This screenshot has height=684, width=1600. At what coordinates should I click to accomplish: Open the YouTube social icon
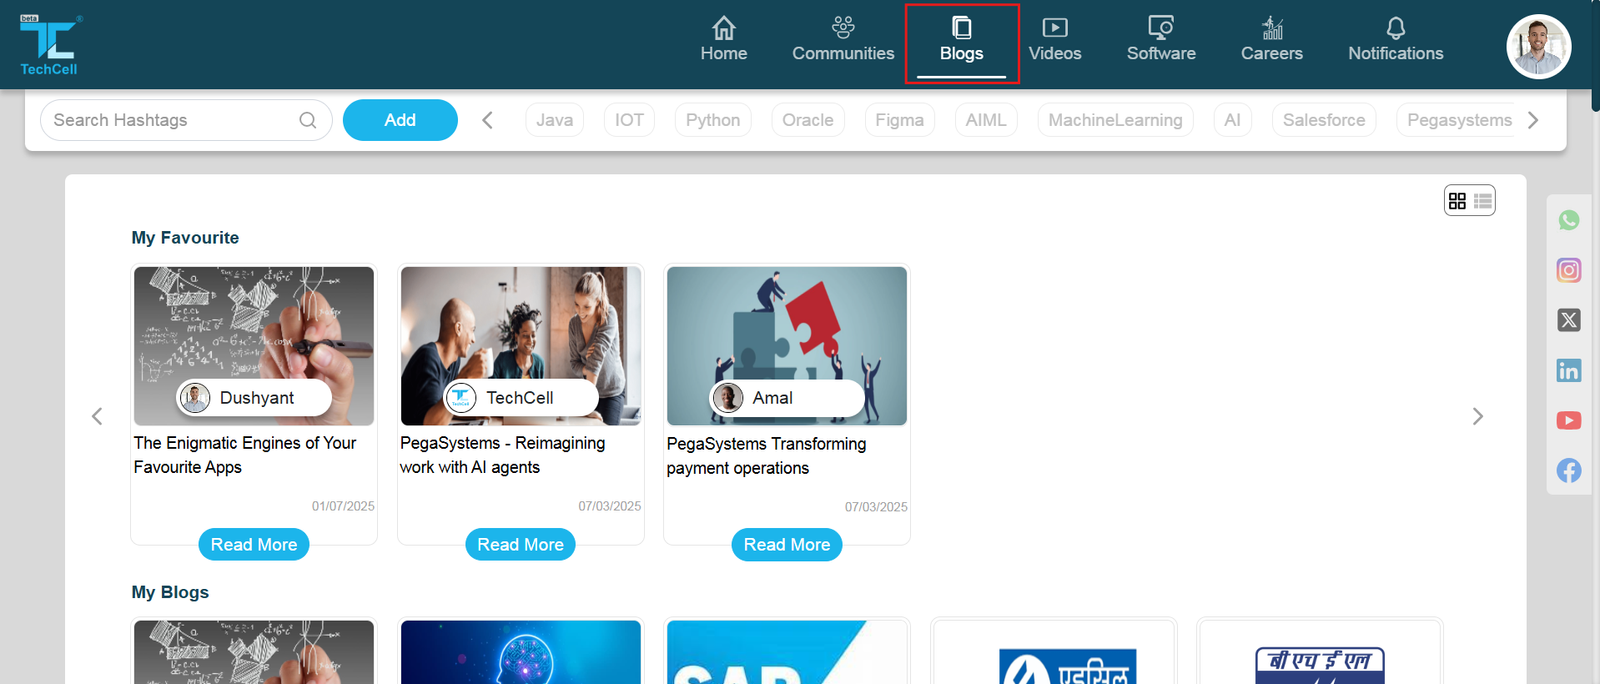[1568, 421]
